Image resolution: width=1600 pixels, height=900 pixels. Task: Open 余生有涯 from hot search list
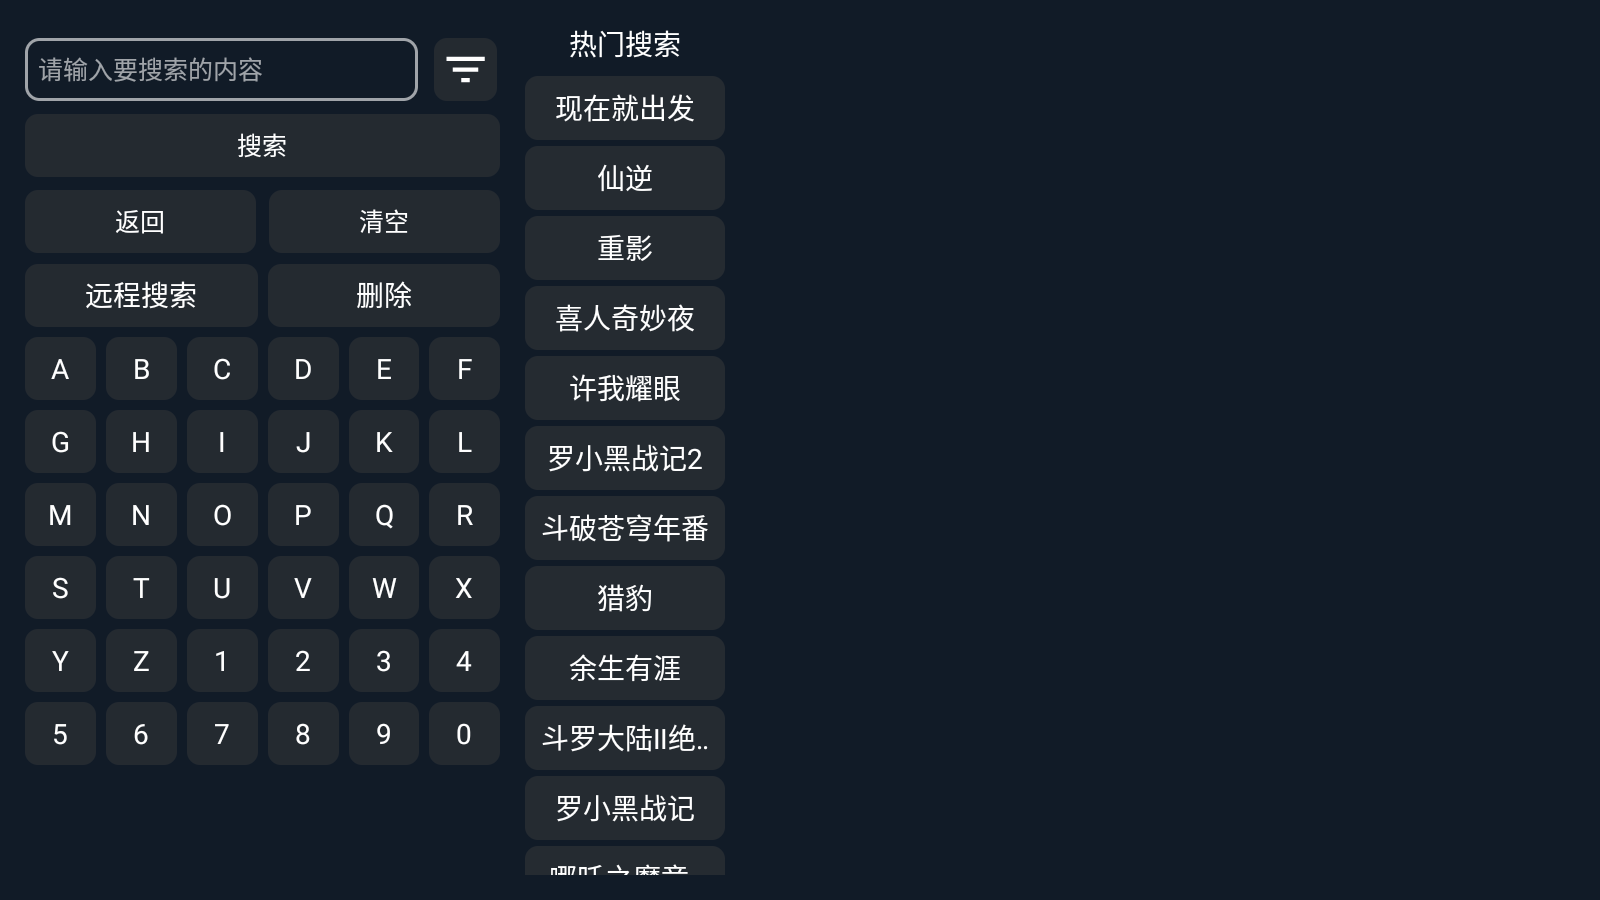[x=624, y=669]
